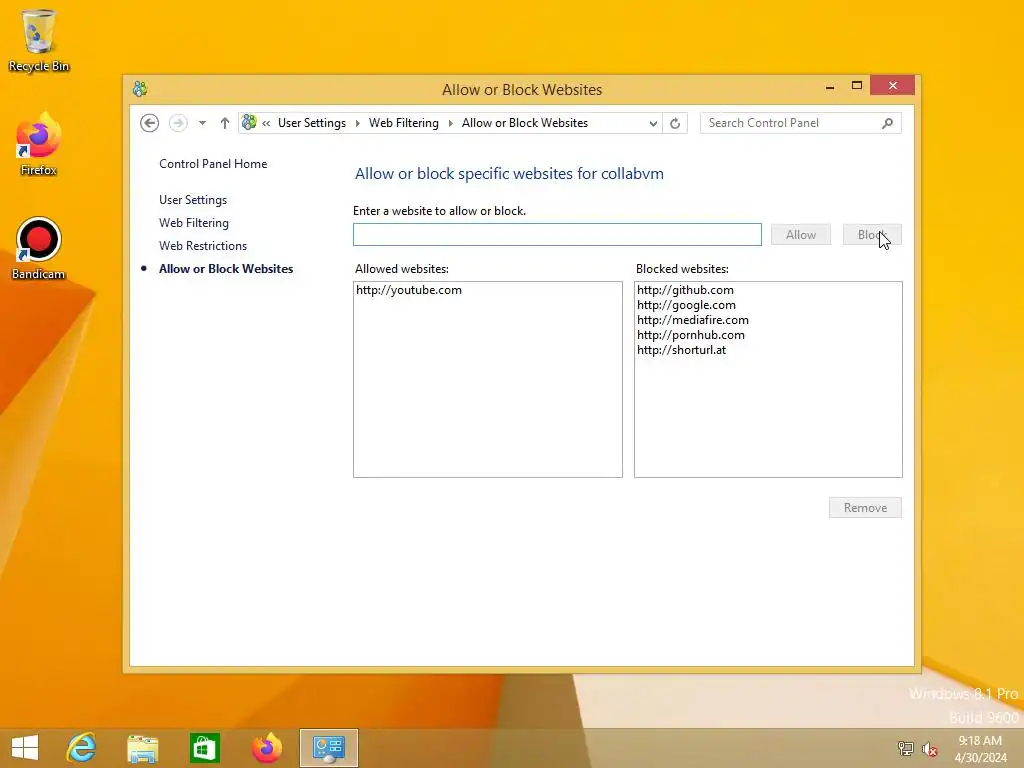Open the network tray icon
Screen dimensions: 1024x768
905,748
